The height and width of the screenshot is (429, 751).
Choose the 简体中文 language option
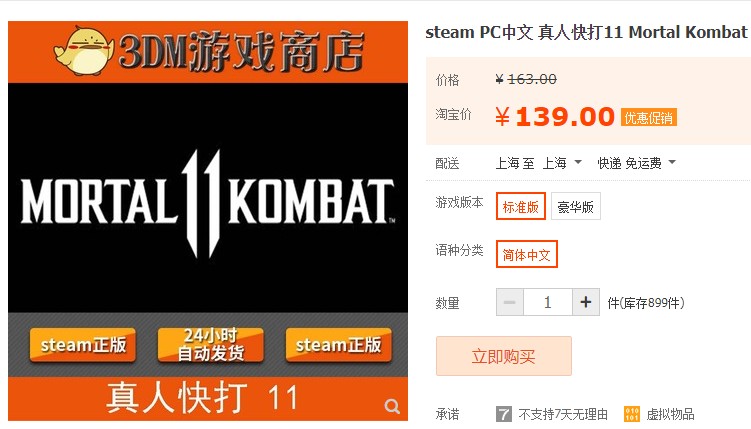526,254
